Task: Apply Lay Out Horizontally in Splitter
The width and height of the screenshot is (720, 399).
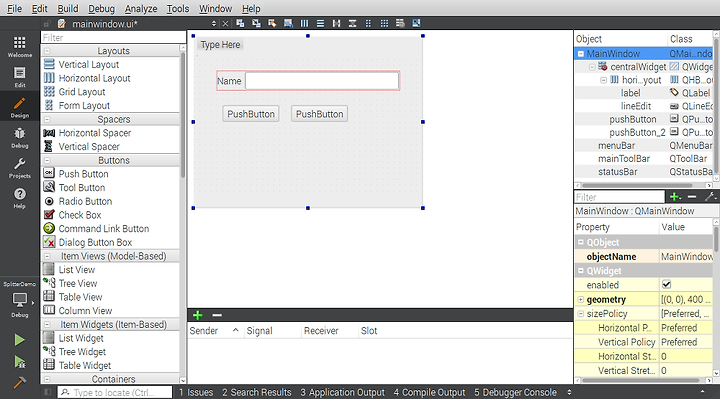Action: coord(337,23)
